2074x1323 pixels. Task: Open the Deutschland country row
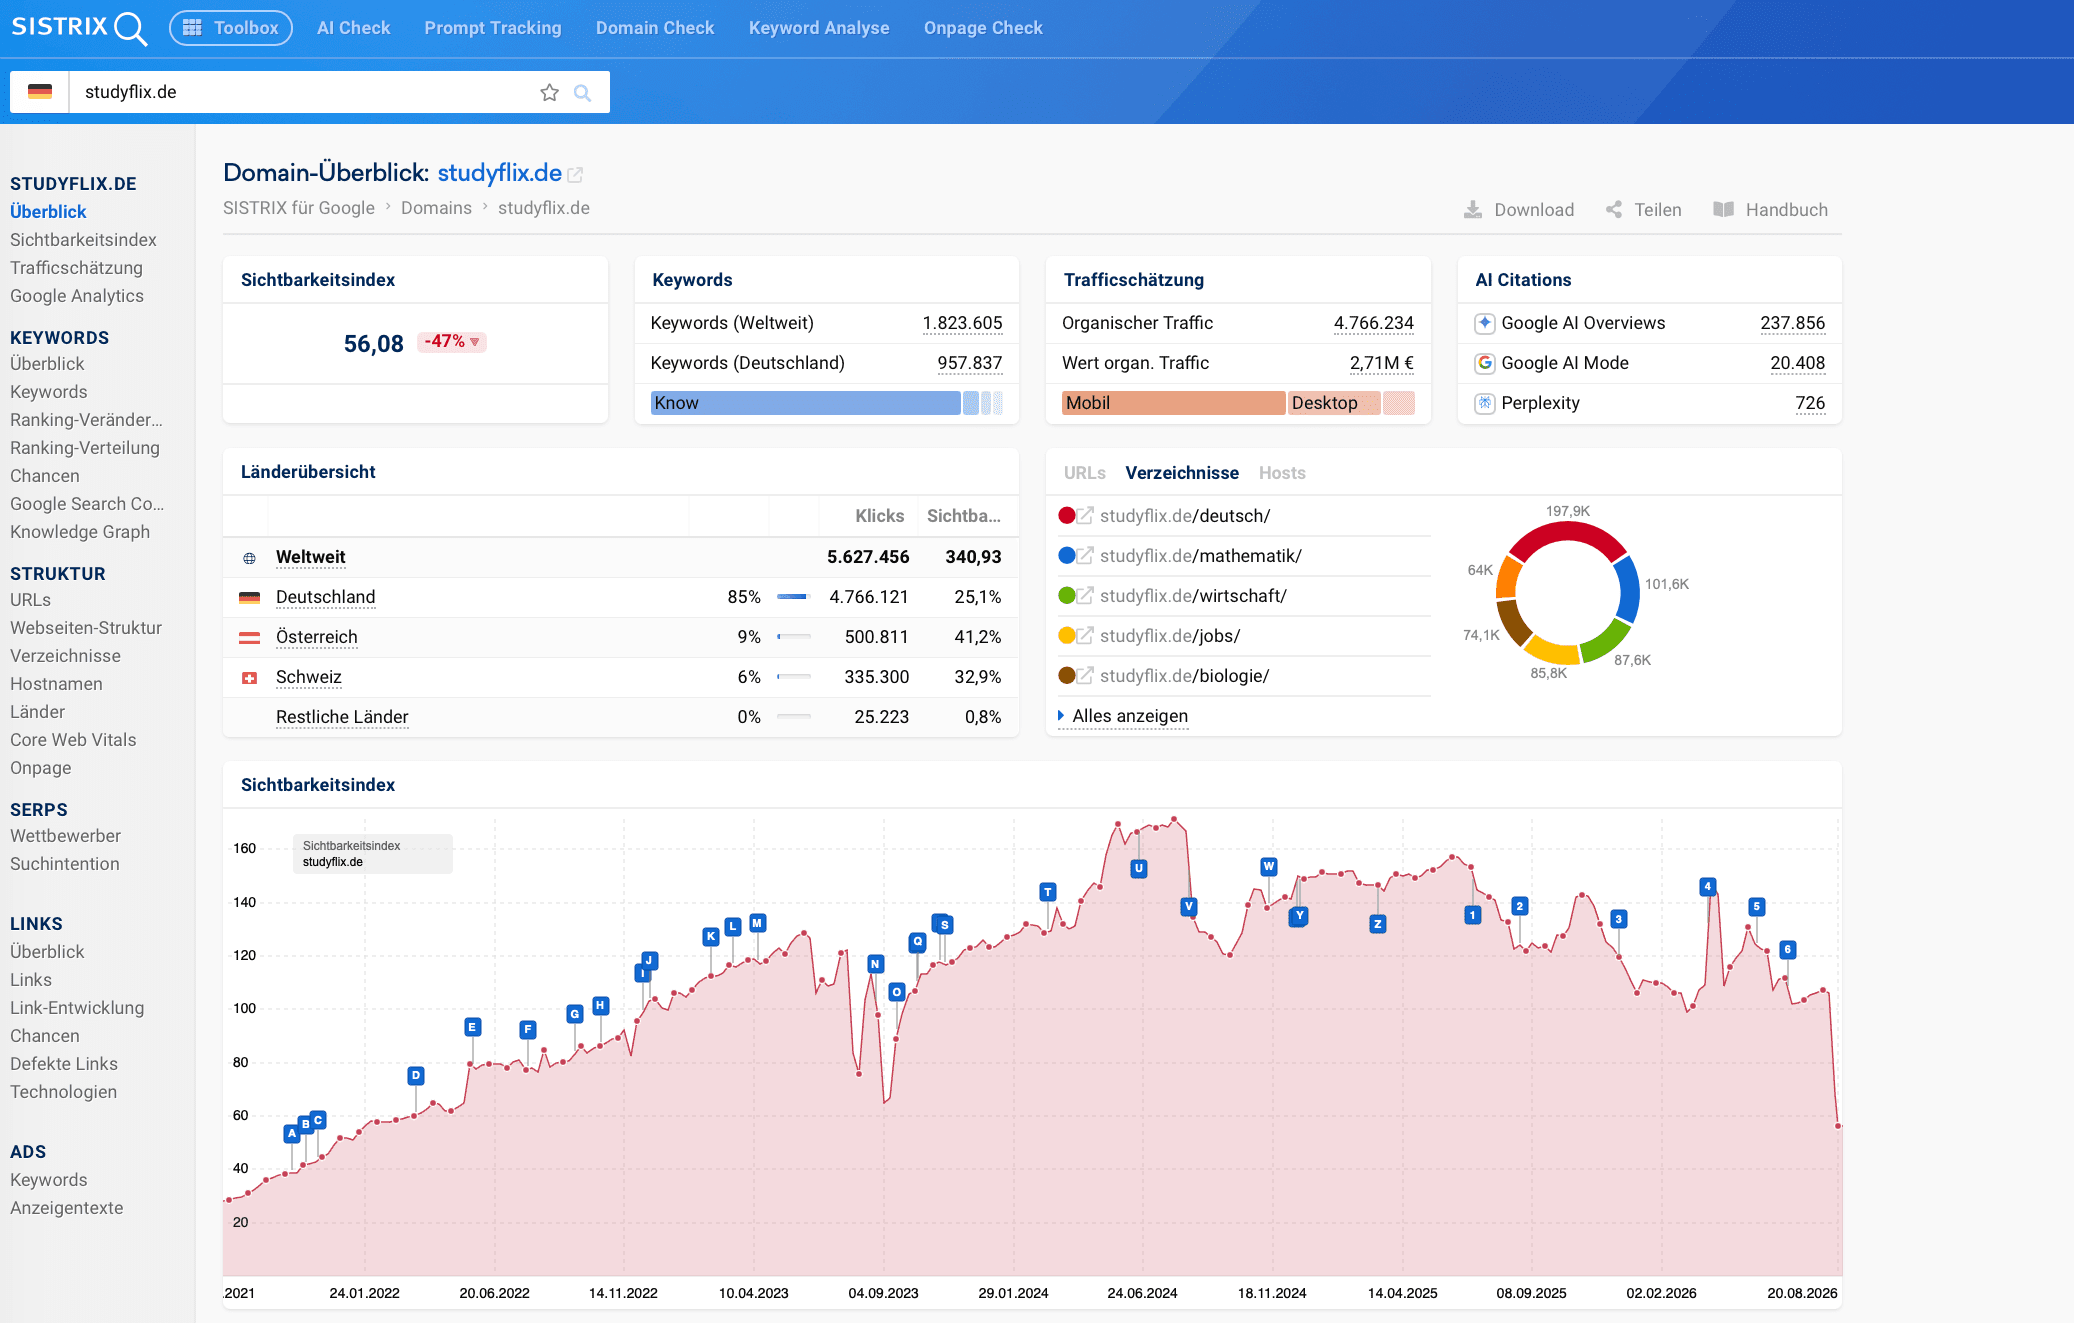[621, 597]
